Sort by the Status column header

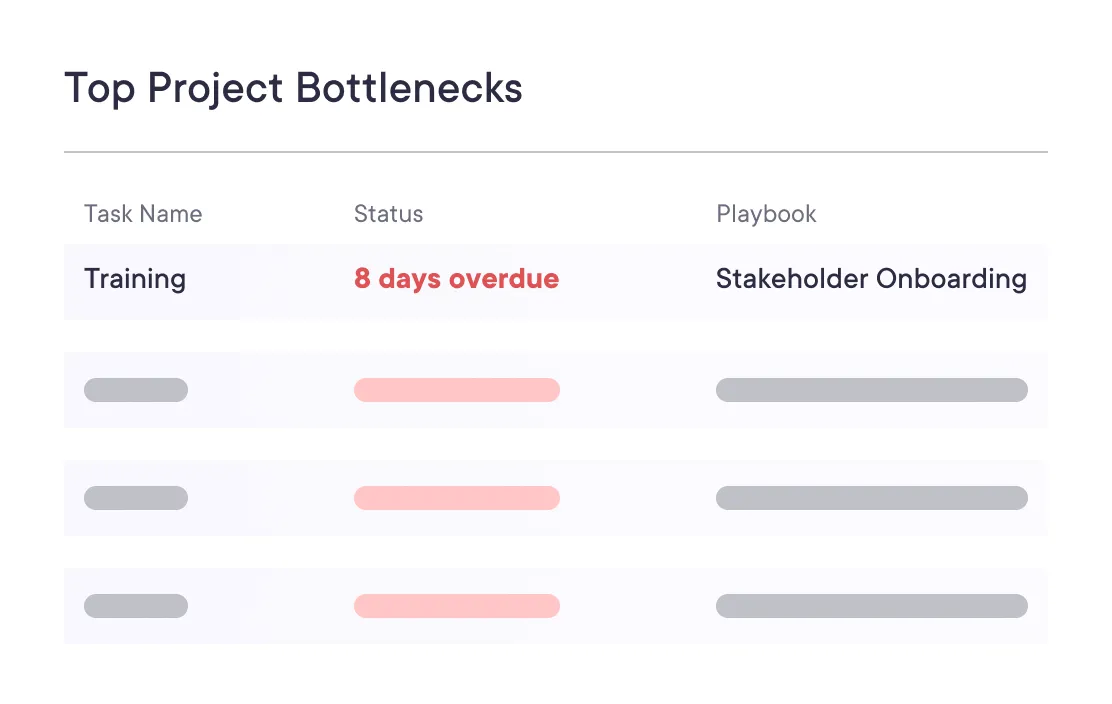[388, 214]
